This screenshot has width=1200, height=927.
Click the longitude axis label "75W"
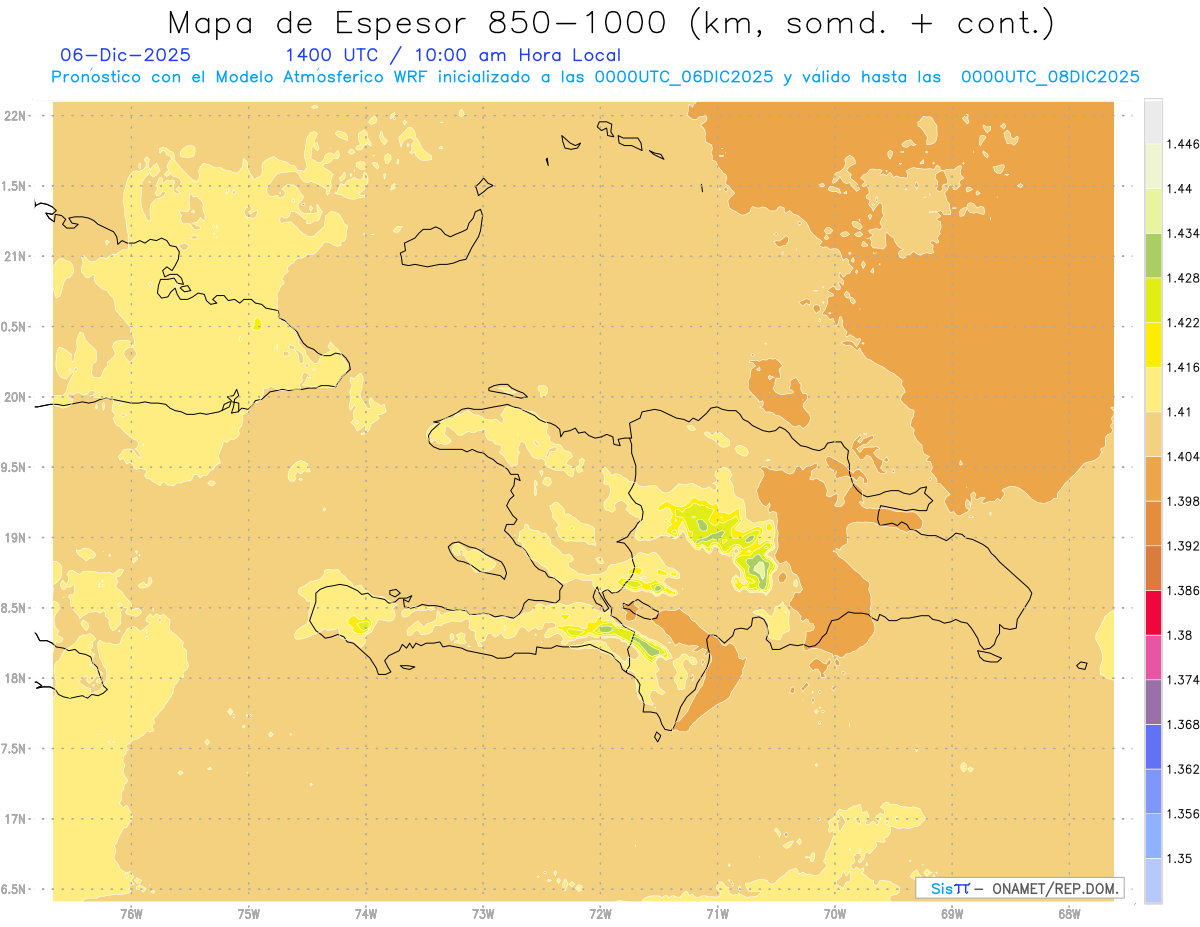pos(249,913)
